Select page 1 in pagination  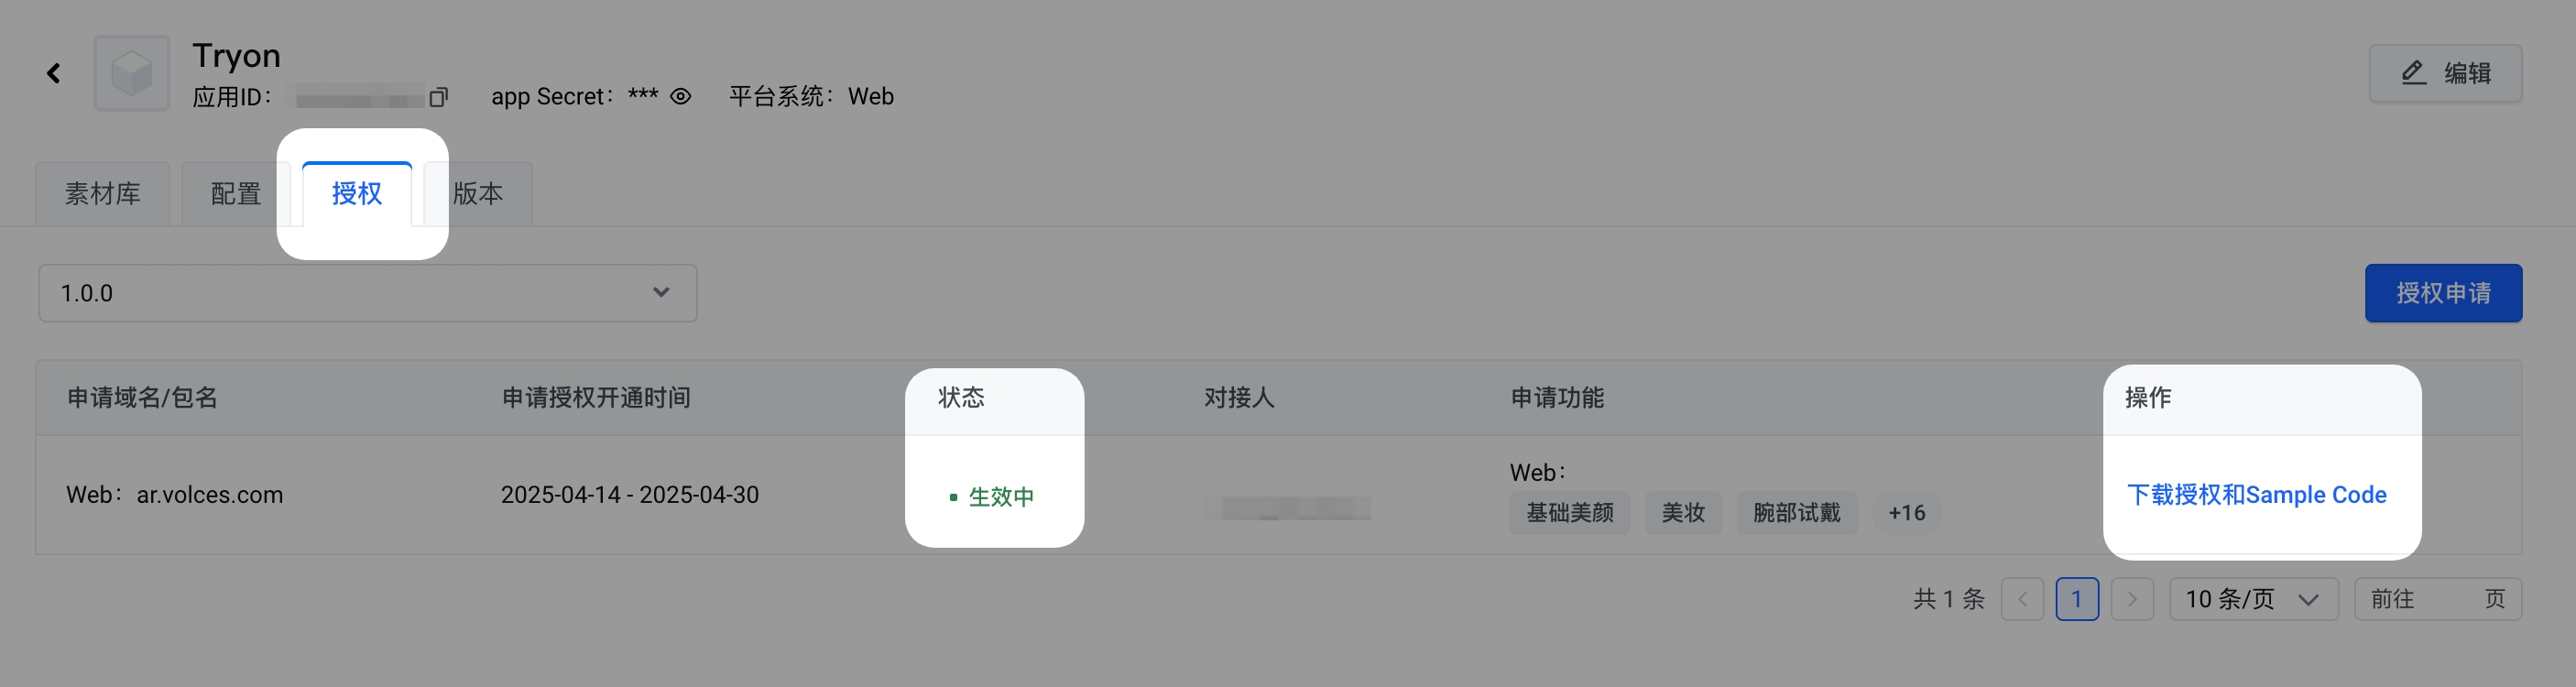2077,599
